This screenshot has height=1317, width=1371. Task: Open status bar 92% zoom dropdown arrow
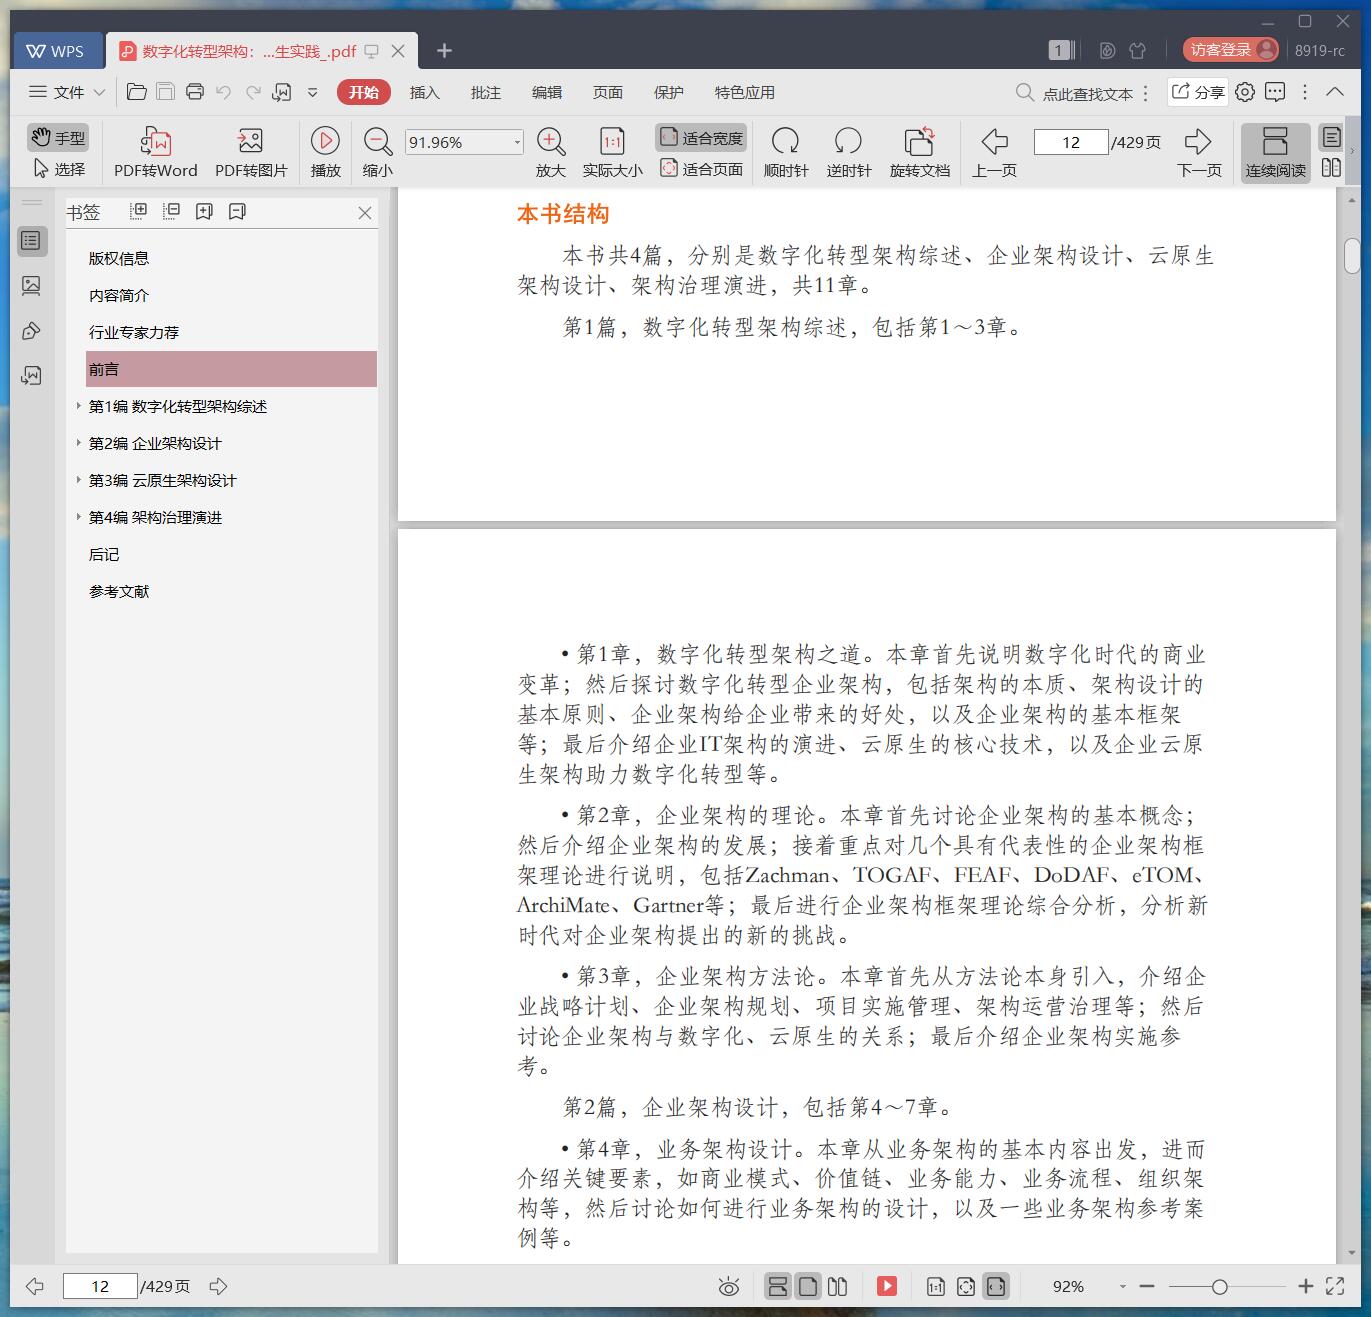click(x=1123, y=1287)
